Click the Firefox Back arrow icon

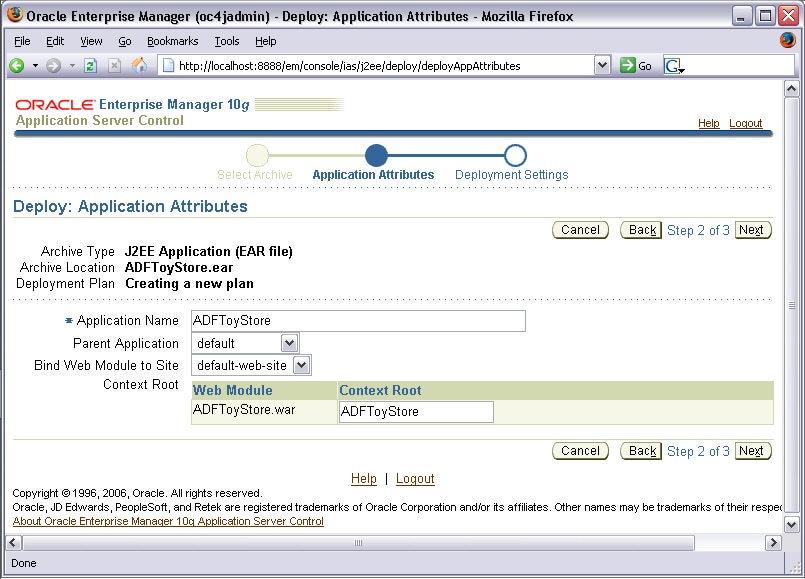click(x=17, y=66)
